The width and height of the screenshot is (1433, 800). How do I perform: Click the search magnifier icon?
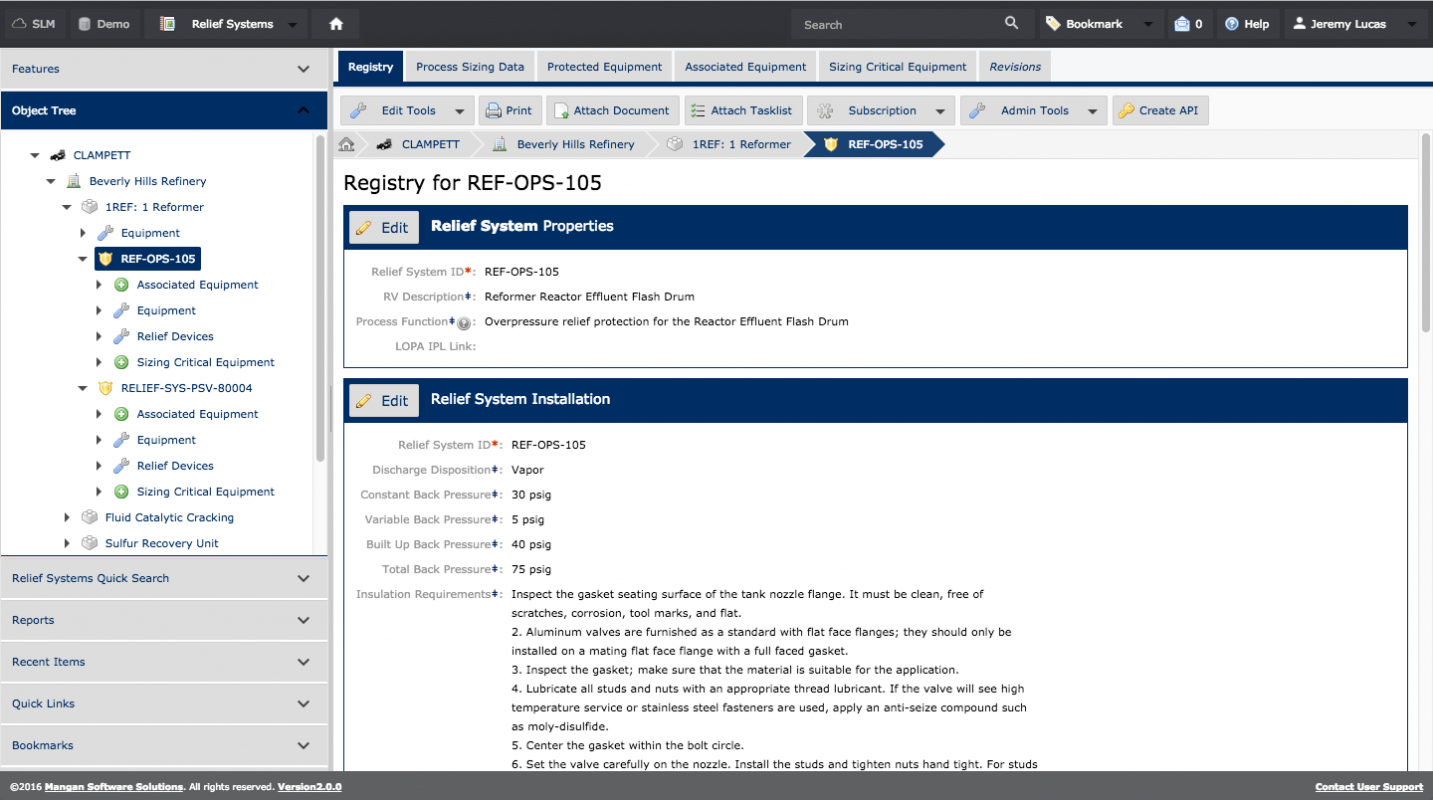(x=1012, y=24)
